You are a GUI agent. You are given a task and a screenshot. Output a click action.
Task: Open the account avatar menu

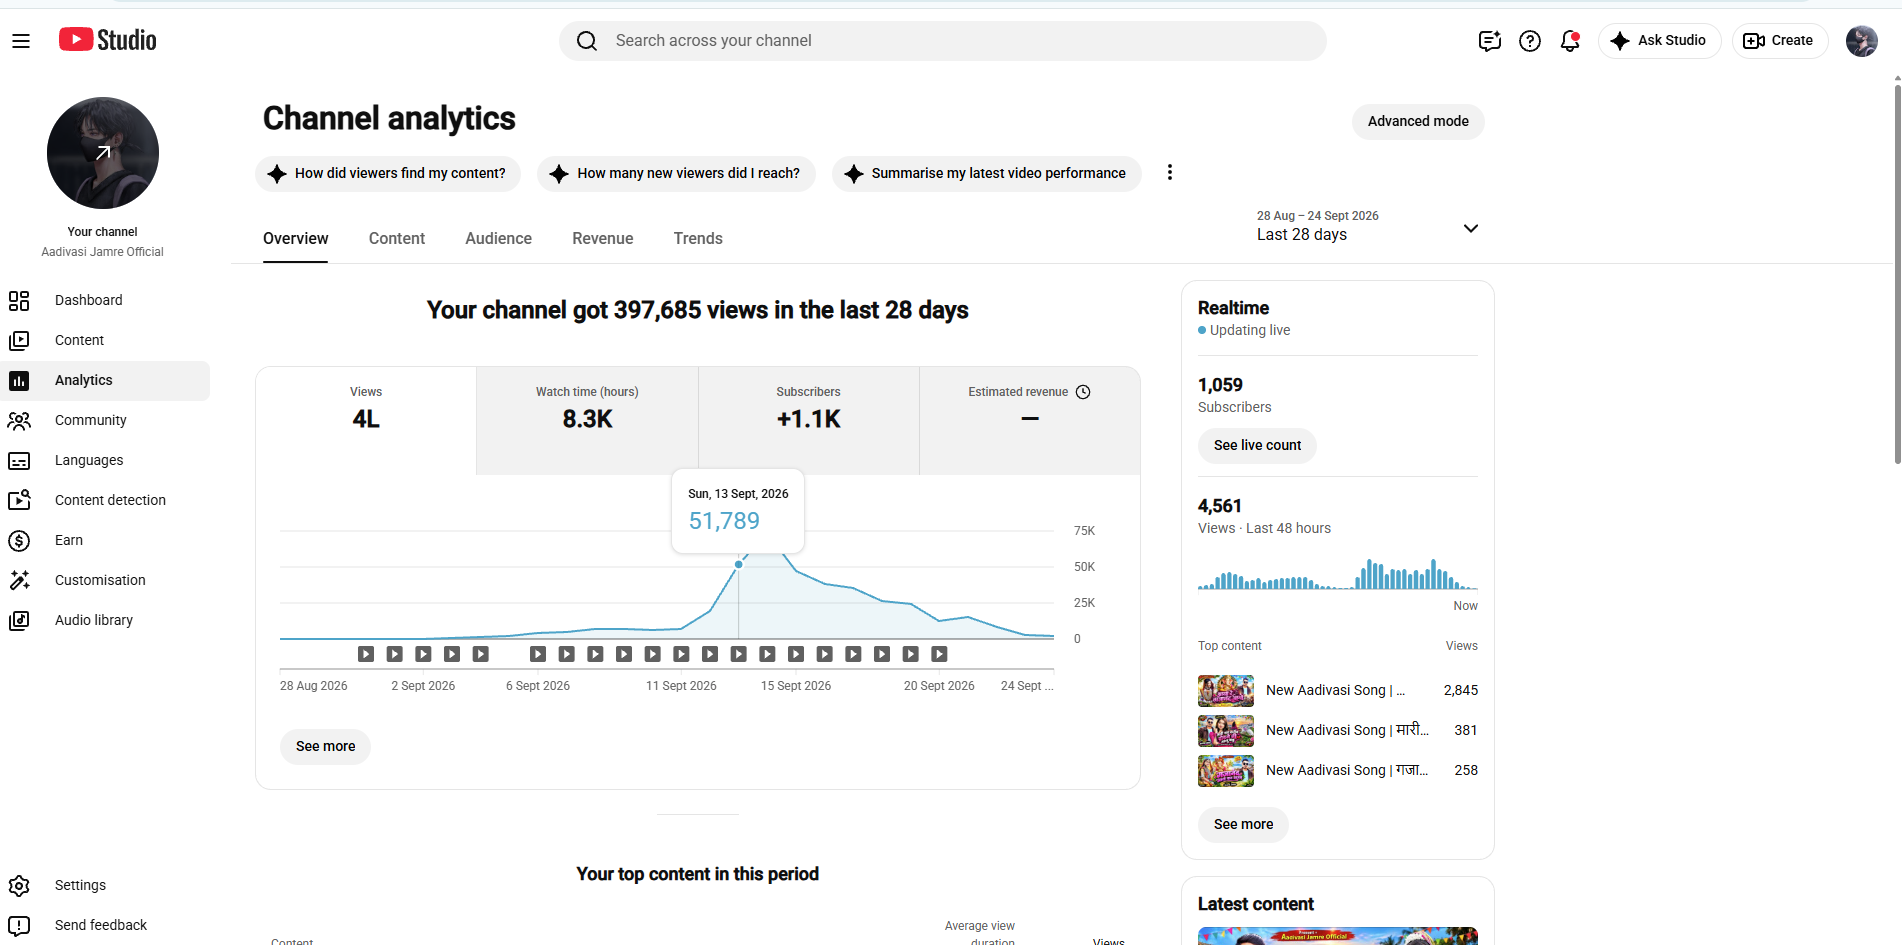[x=1861, y=41]
